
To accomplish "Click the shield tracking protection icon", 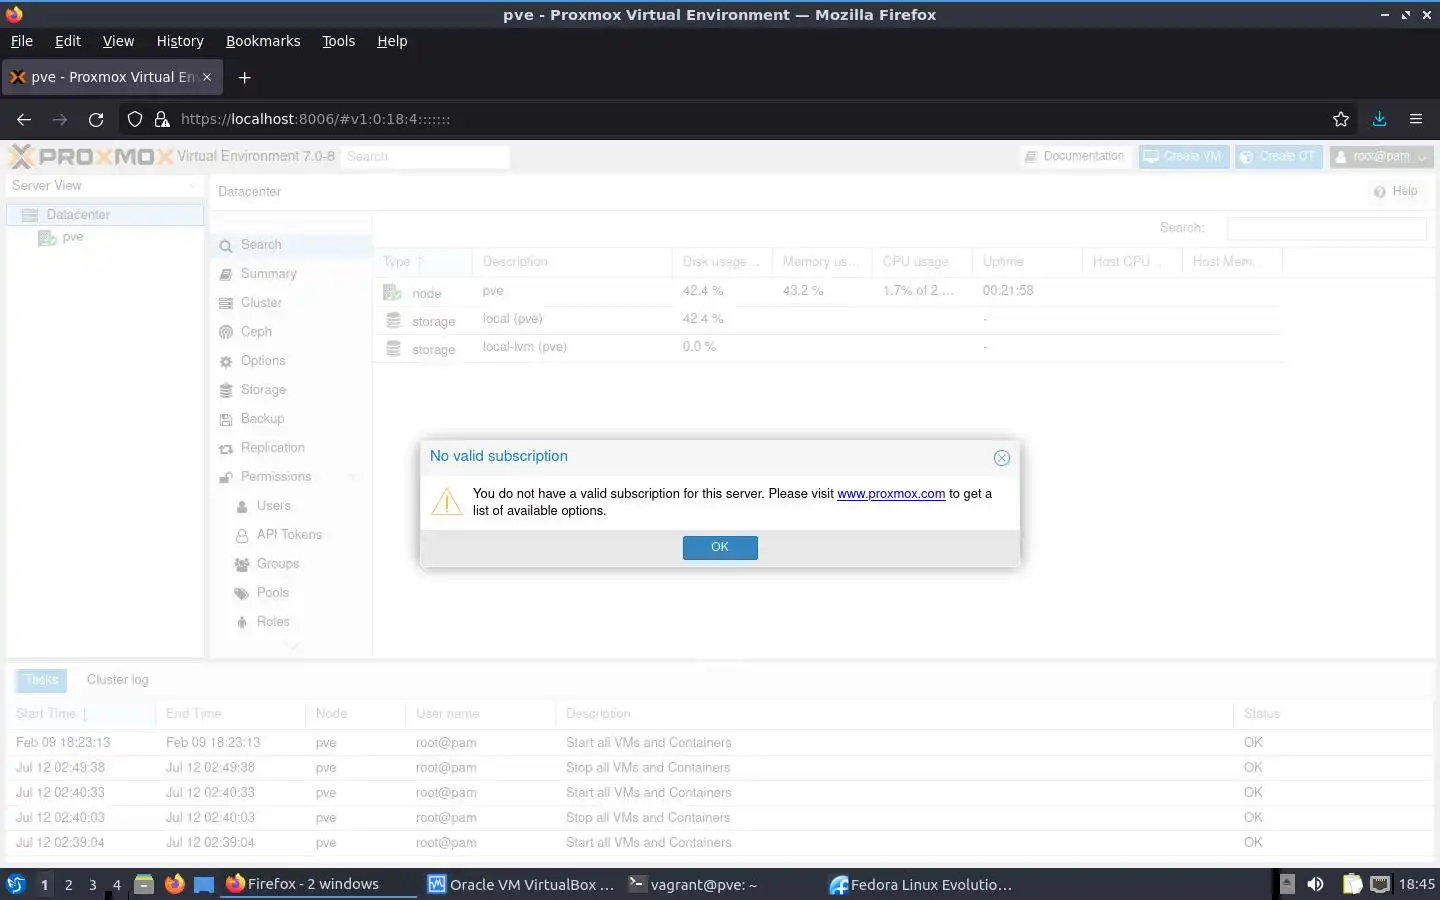I will click(x=135, y=119).
